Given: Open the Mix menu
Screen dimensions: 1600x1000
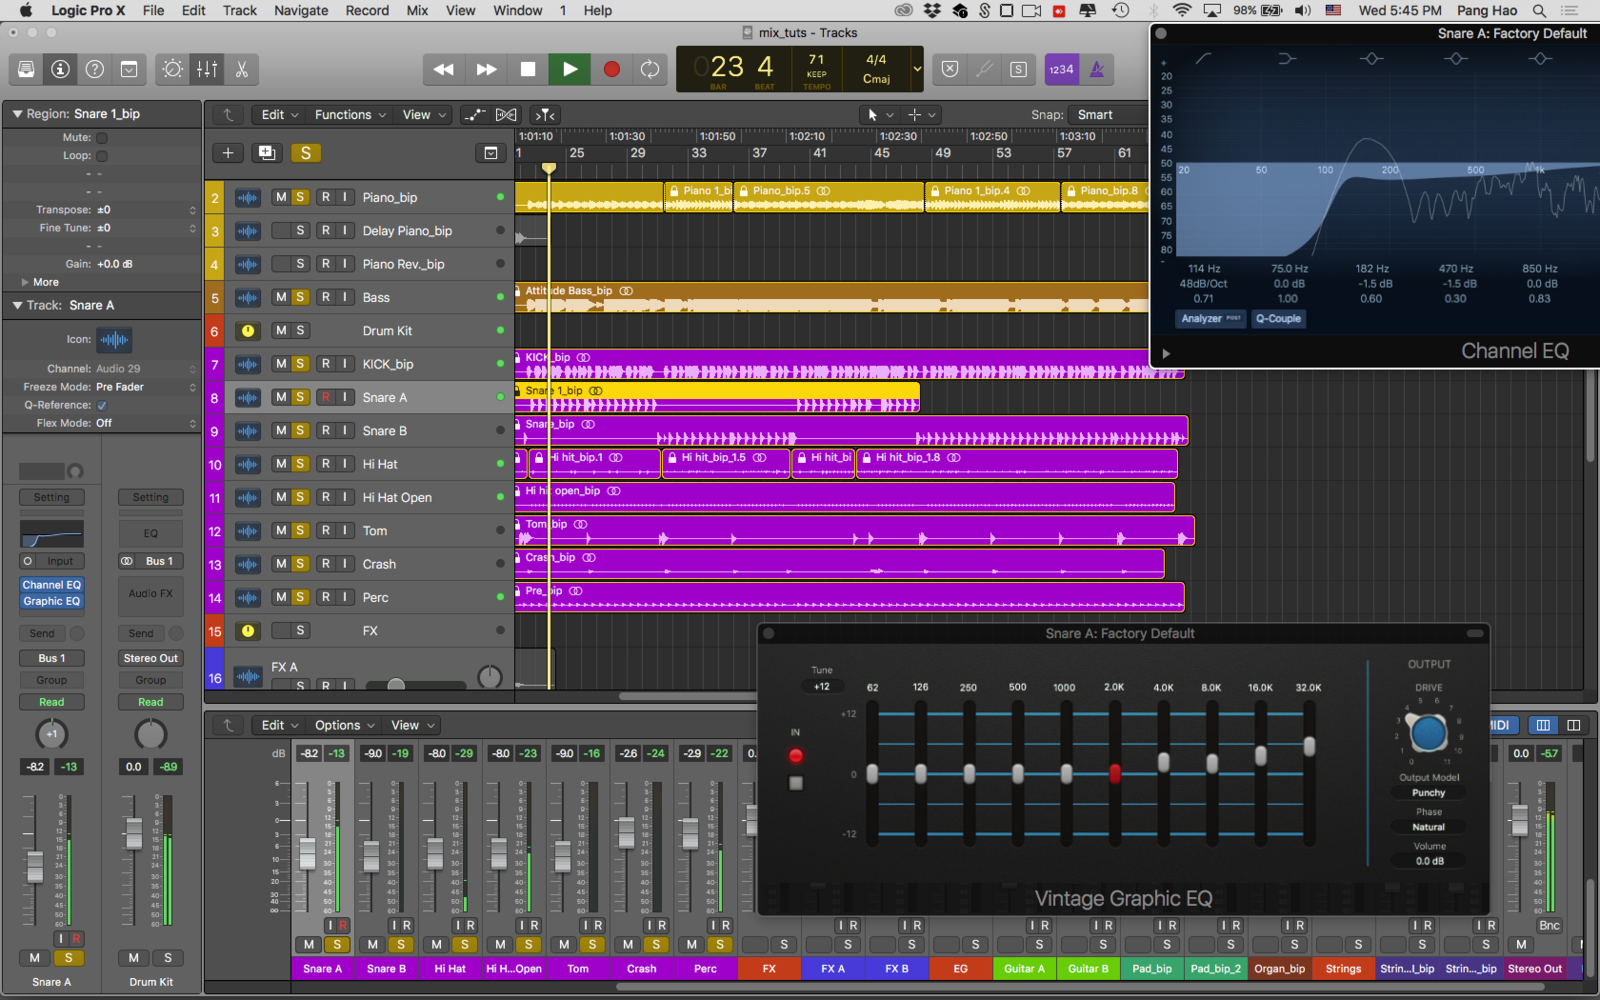Looking at the screenshot, I should (417, 10).
